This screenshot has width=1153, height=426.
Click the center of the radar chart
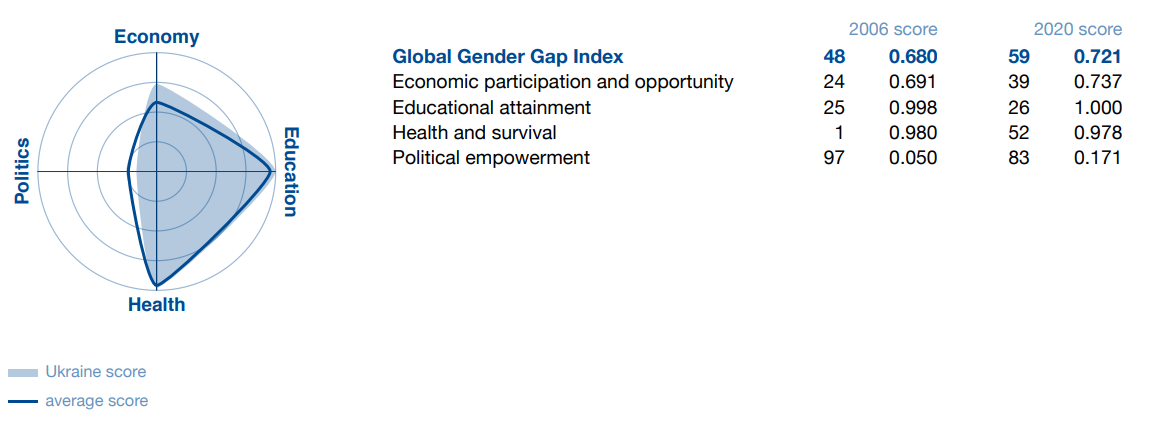tap(157, 171)
